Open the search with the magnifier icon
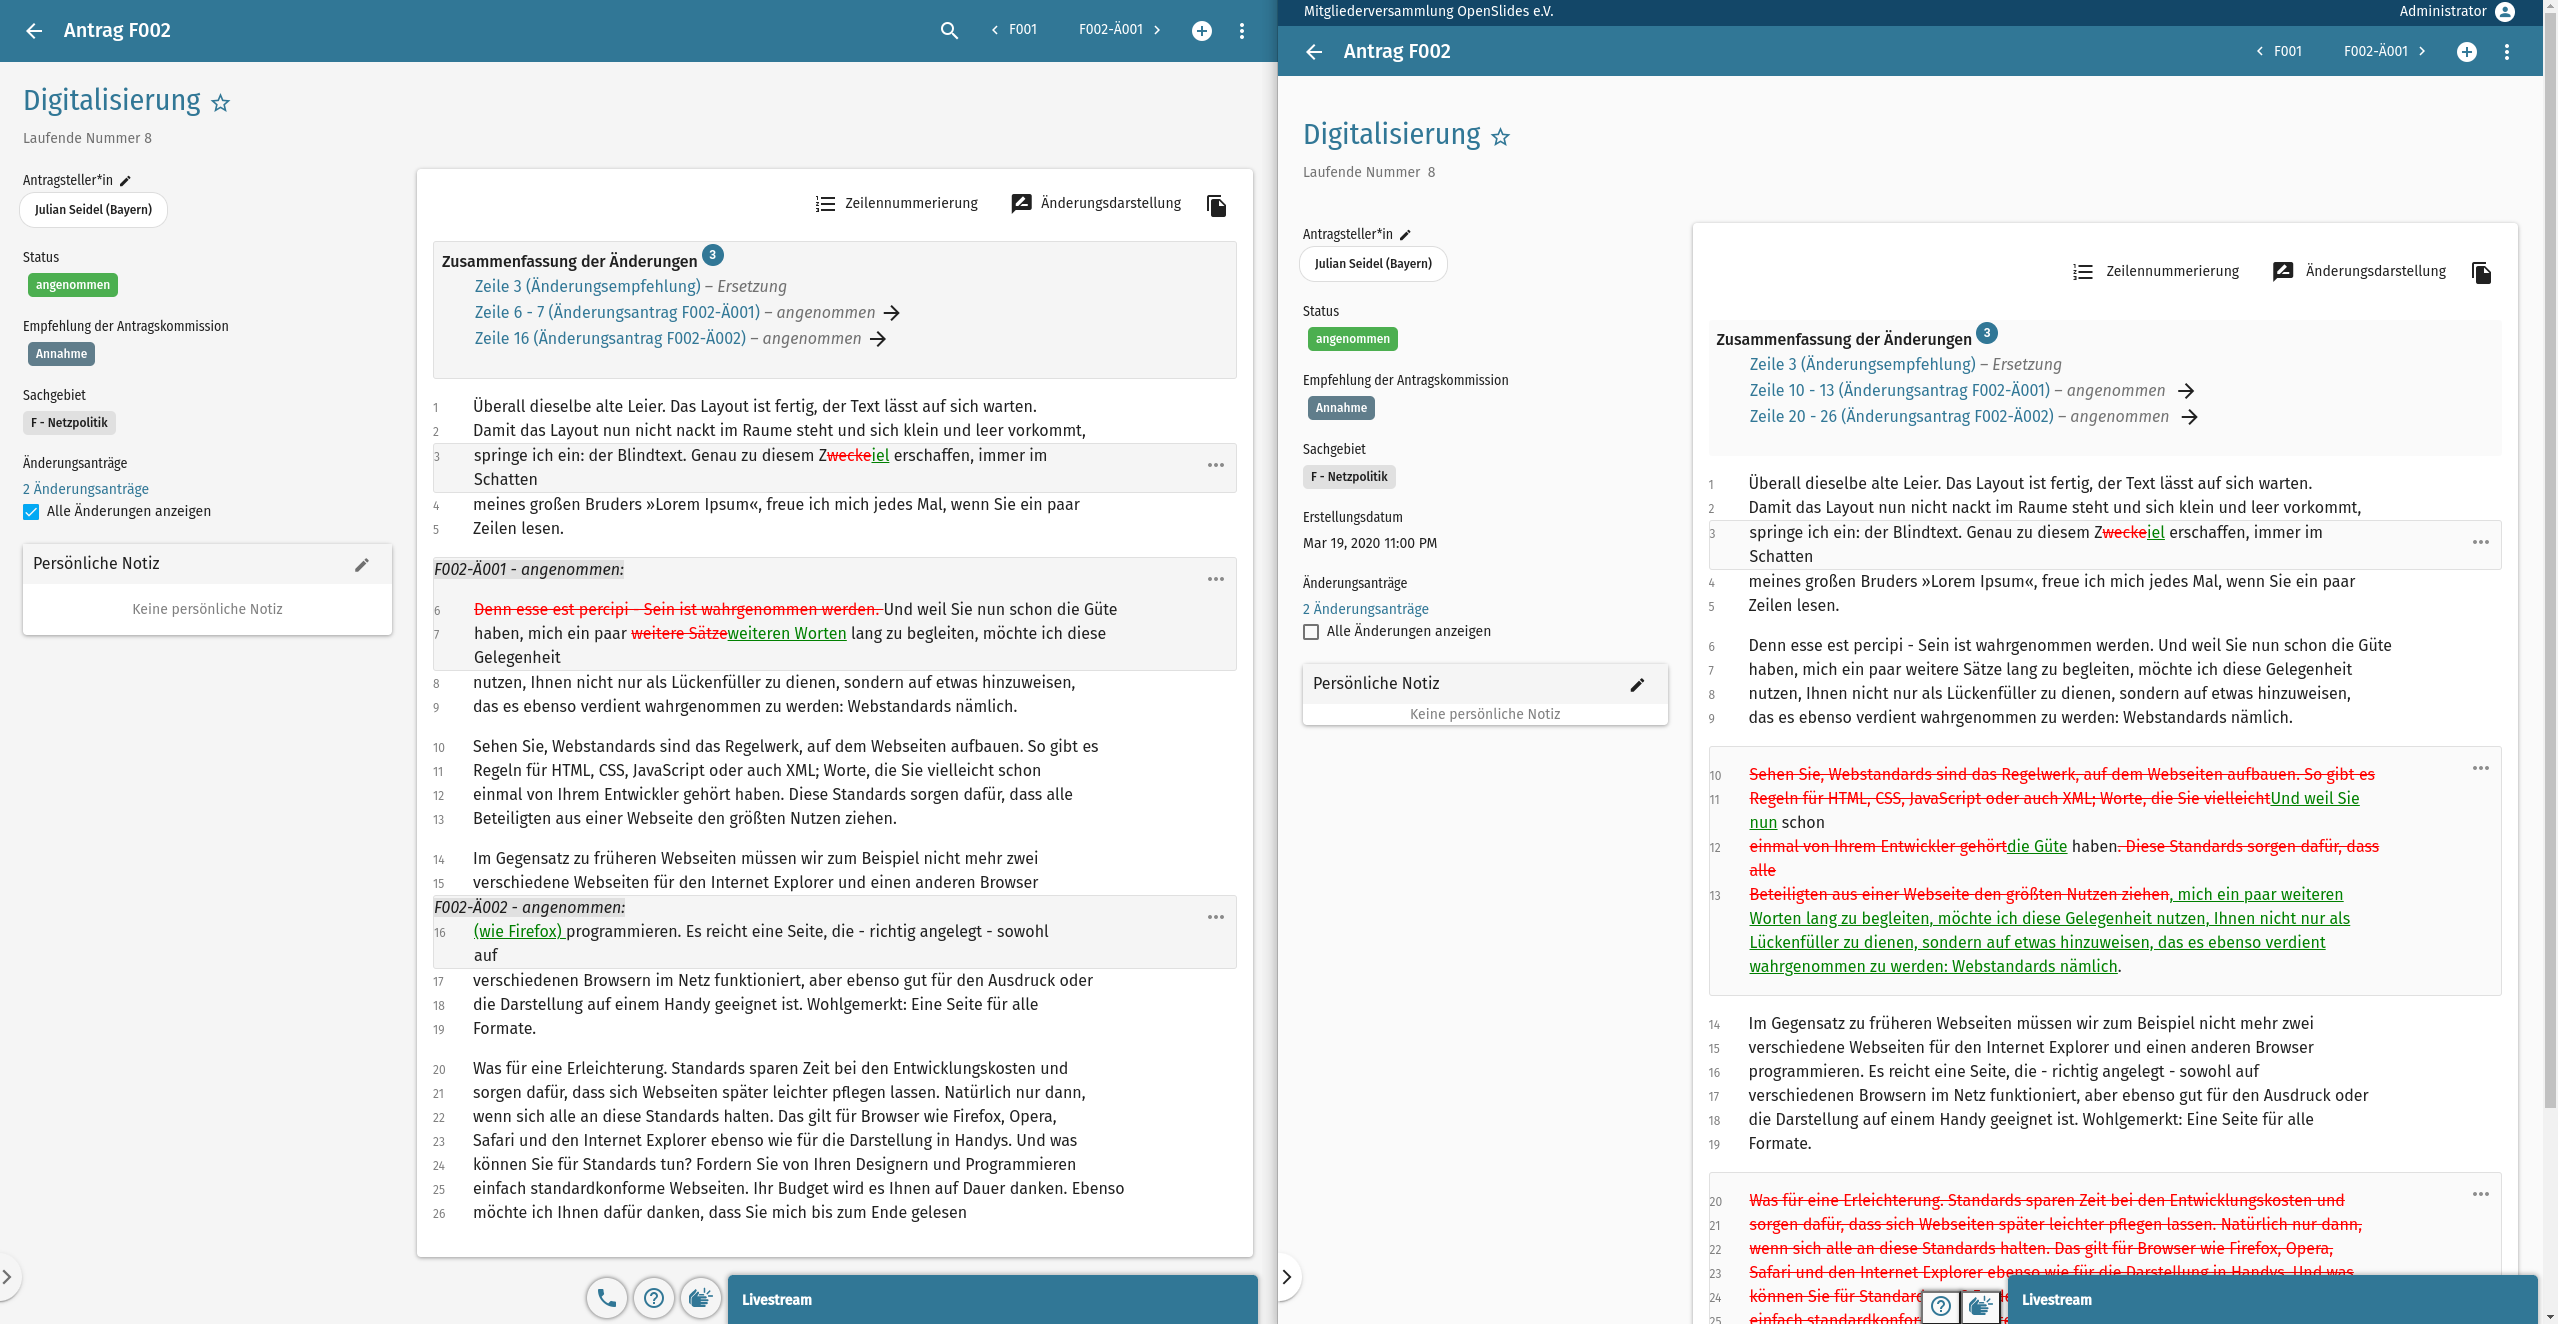2558x1324 pixels. 947,31
